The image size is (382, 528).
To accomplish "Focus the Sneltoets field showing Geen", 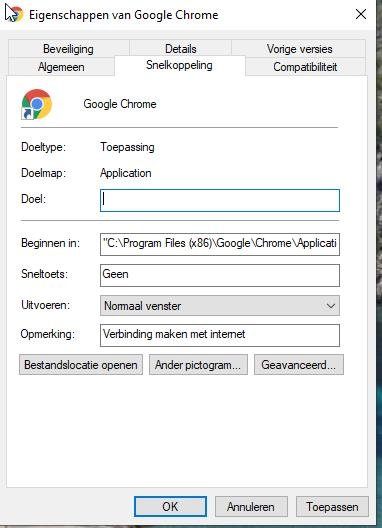I will point(220,275).
